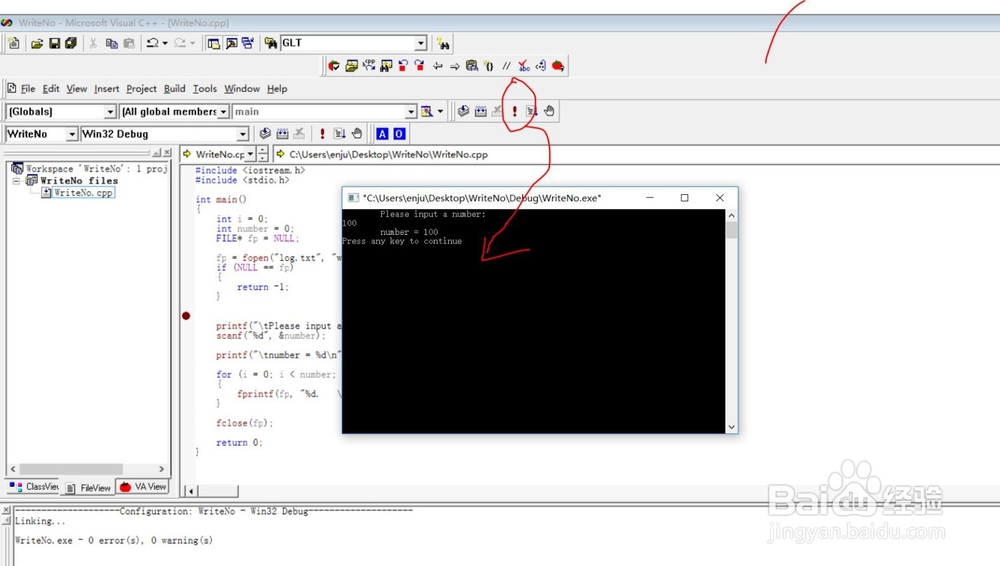Click the Save All icon
1000x566 pixels.
pos(71,43)
